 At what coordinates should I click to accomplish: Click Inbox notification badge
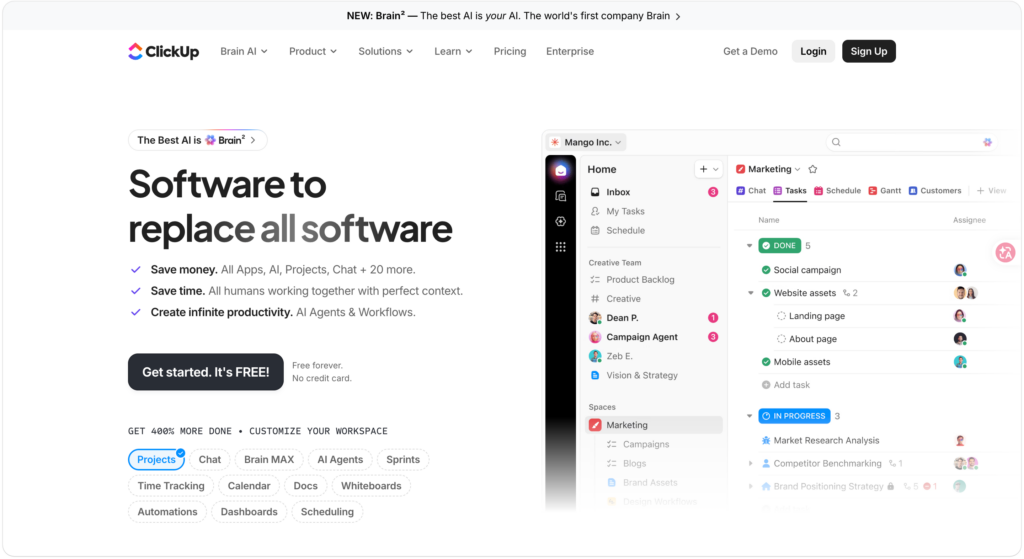tap(713, 192)
